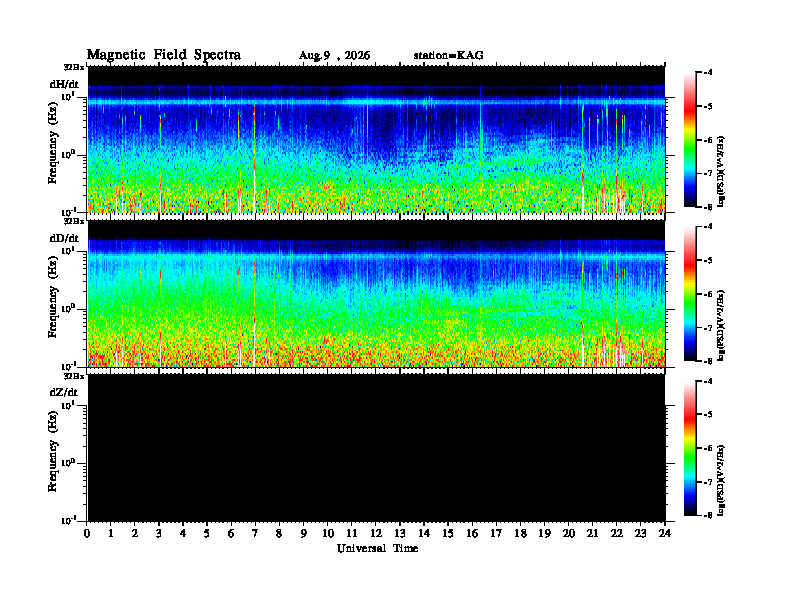Click the "dH/dt" panel label

click(64, 84)
